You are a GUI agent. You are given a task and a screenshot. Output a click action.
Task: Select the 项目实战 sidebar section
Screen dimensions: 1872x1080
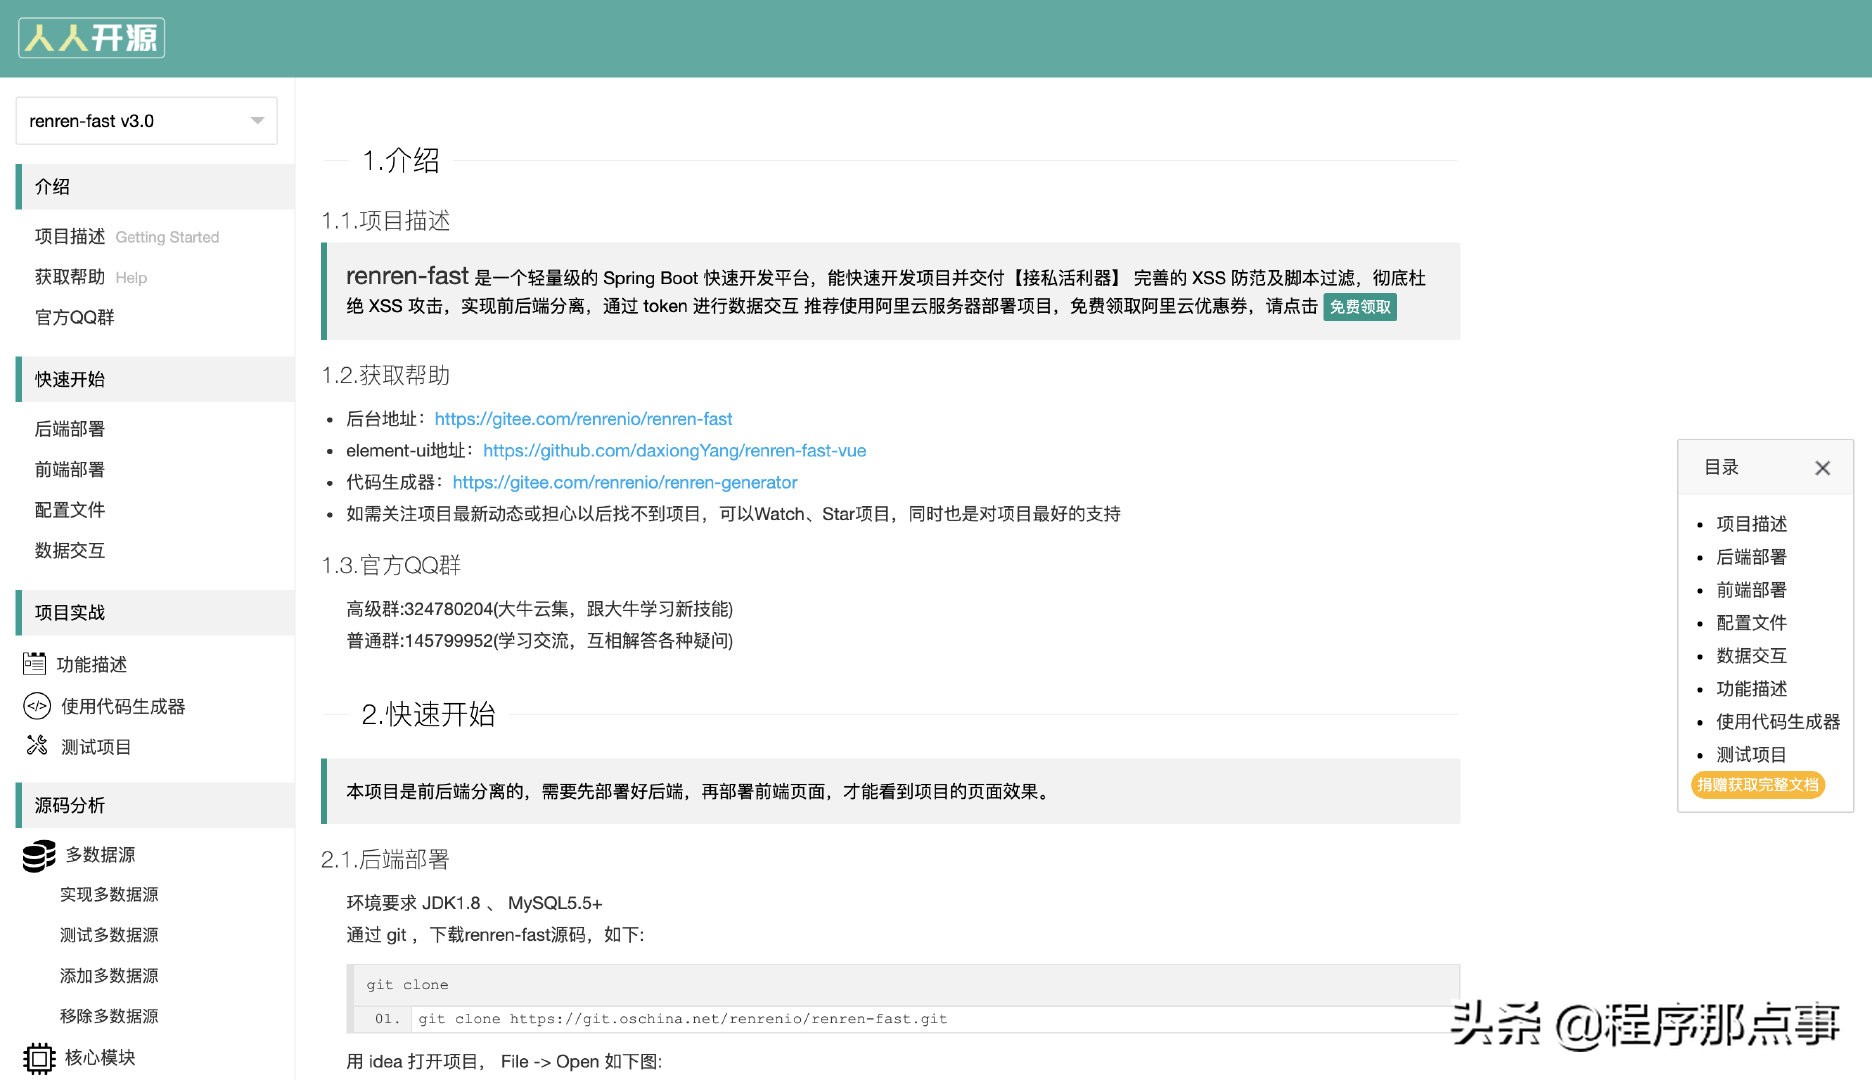(155, 612)
